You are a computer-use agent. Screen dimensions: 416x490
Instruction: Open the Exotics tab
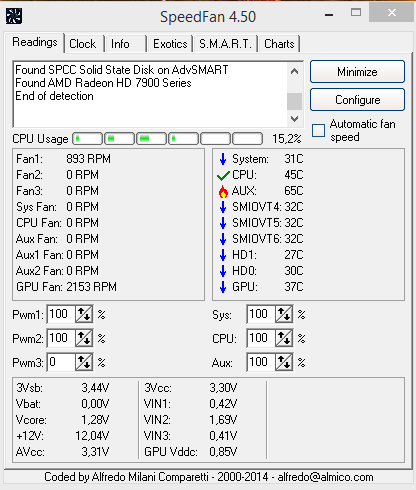tap(170, 44)
